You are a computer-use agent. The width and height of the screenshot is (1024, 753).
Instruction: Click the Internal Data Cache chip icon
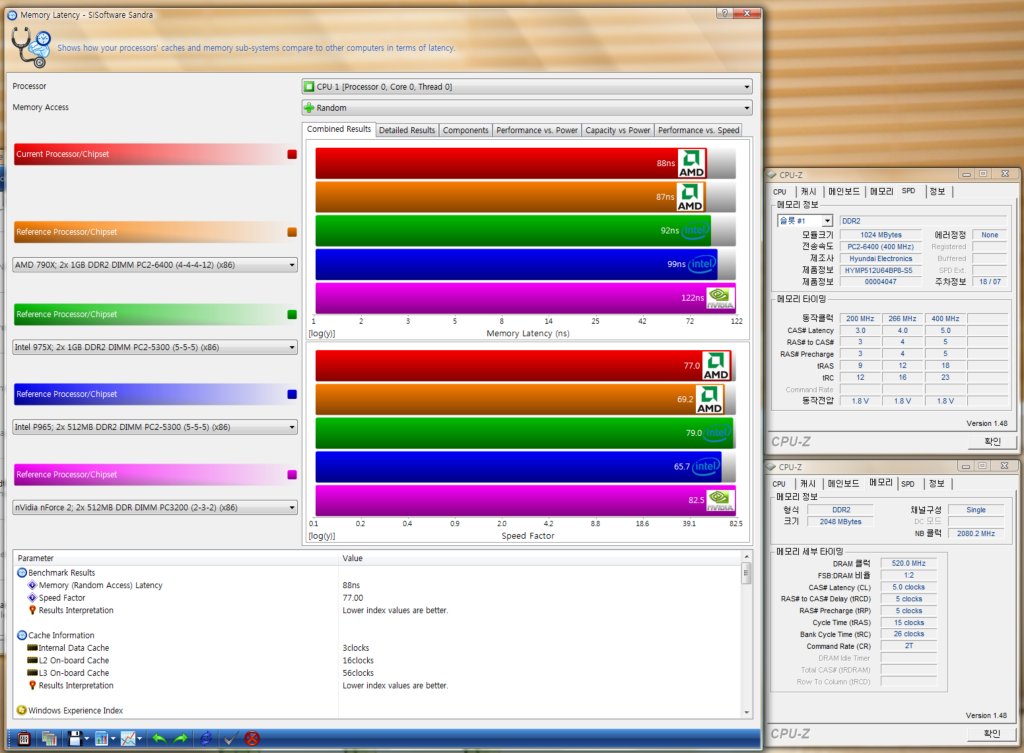pyautogui.click(x=32, y=648)
